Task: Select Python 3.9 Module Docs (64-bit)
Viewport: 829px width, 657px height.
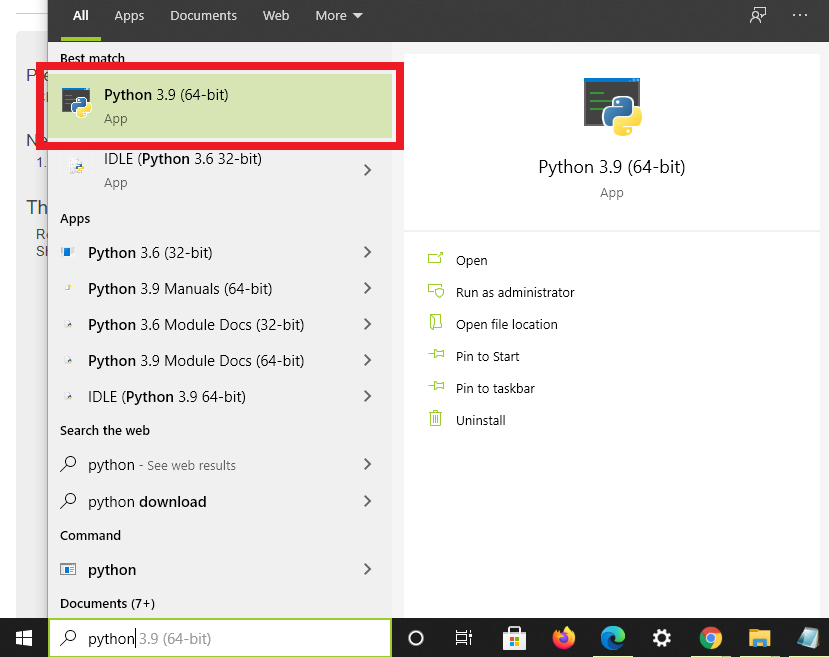Action: (220, 360)
